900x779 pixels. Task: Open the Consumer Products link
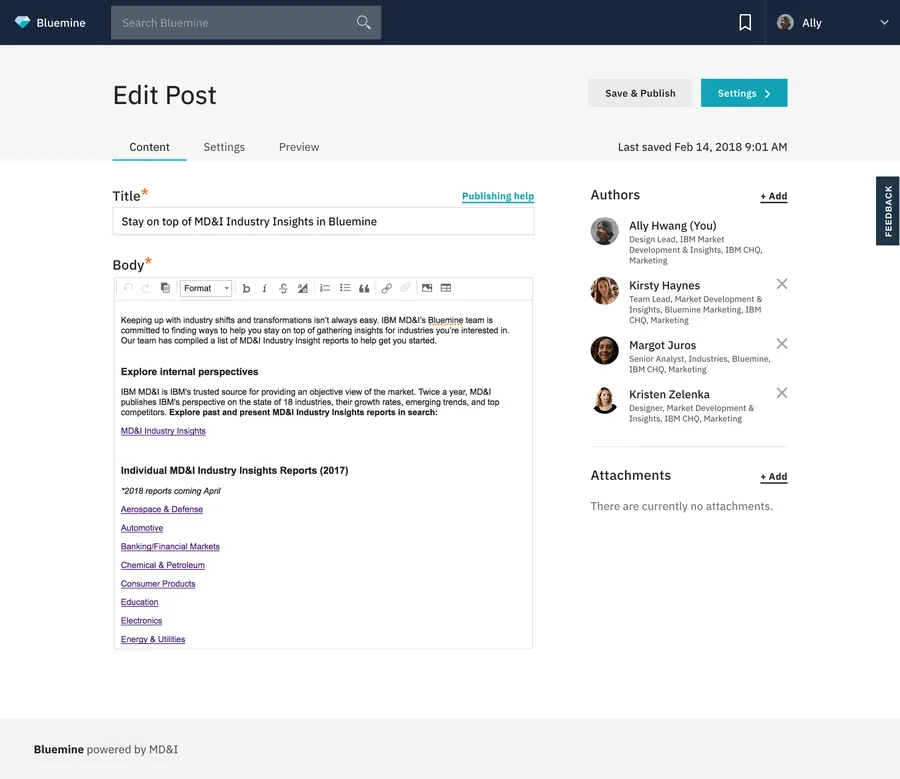(x=158, y=583)
